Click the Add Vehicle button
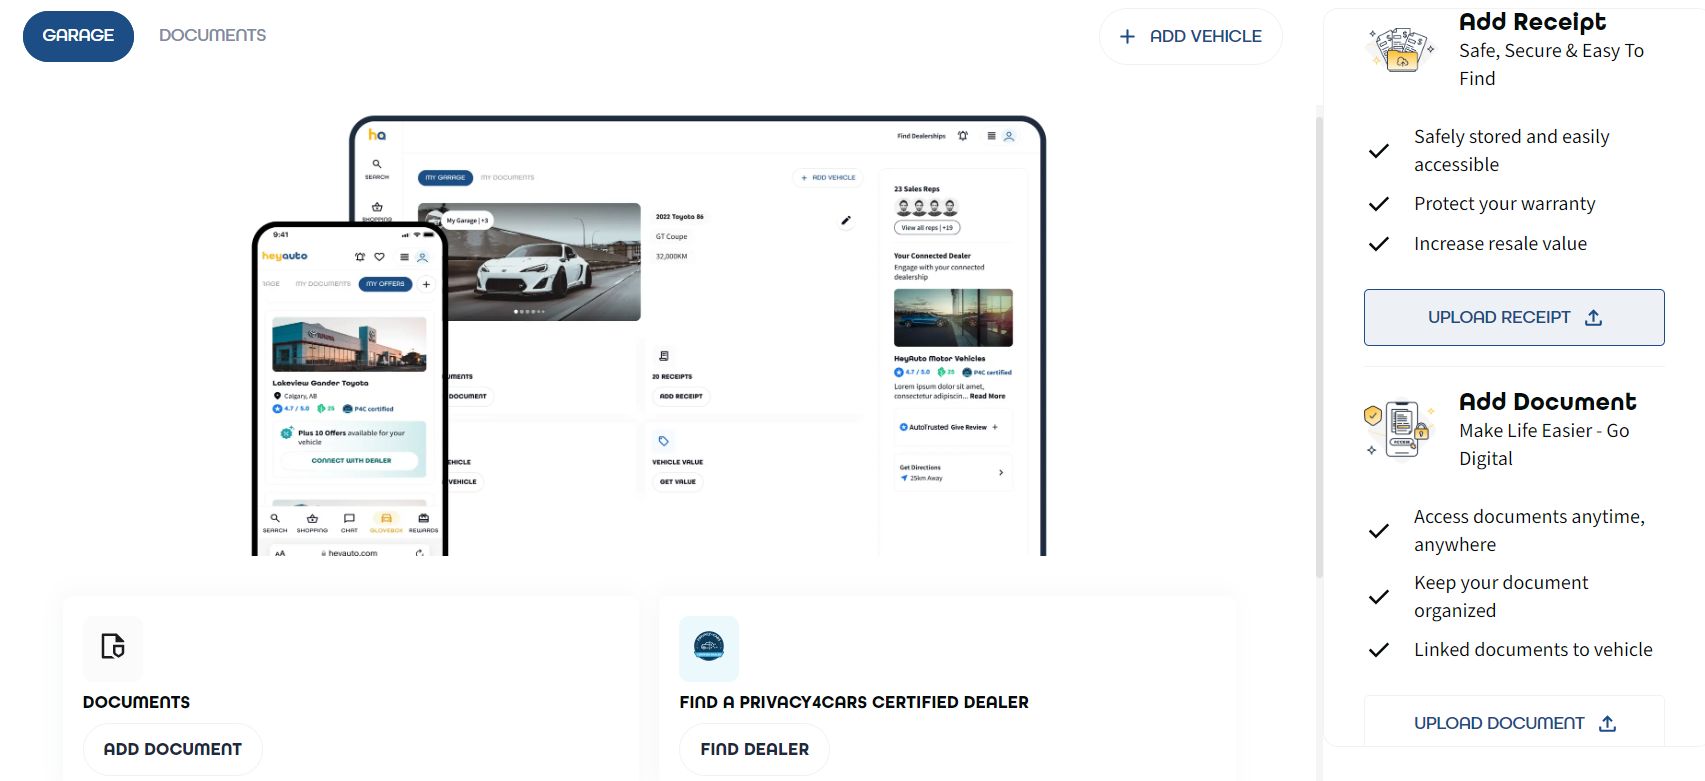1705x781 pixels. point(1190,37)
